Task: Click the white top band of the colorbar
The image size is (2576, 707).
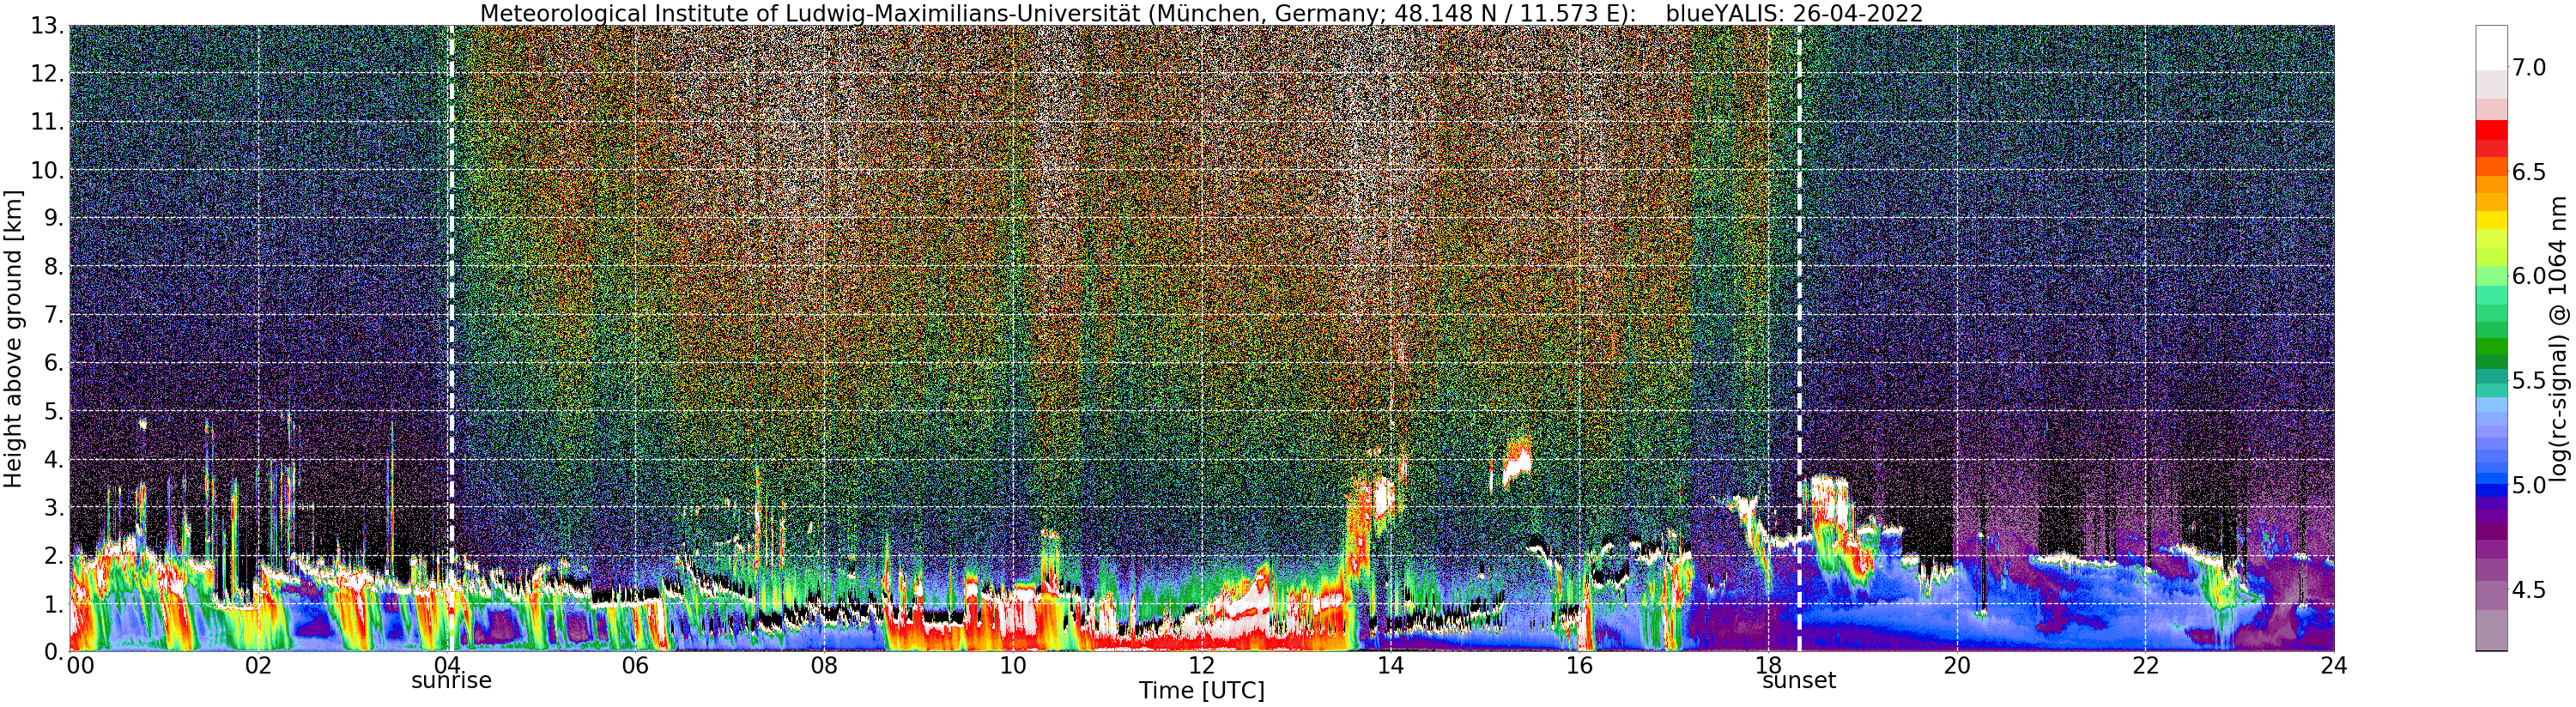Action: tap(2491, 47)
